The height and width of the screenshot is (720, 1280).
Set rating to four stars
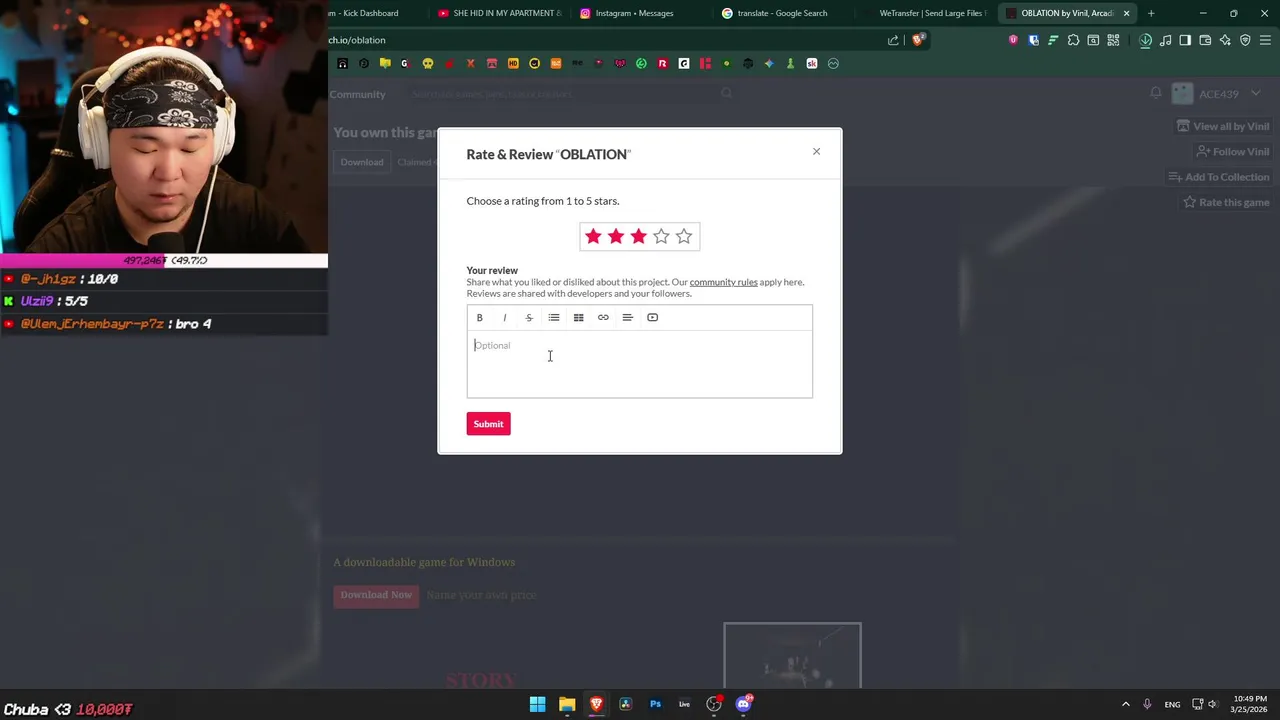(661, 236)
